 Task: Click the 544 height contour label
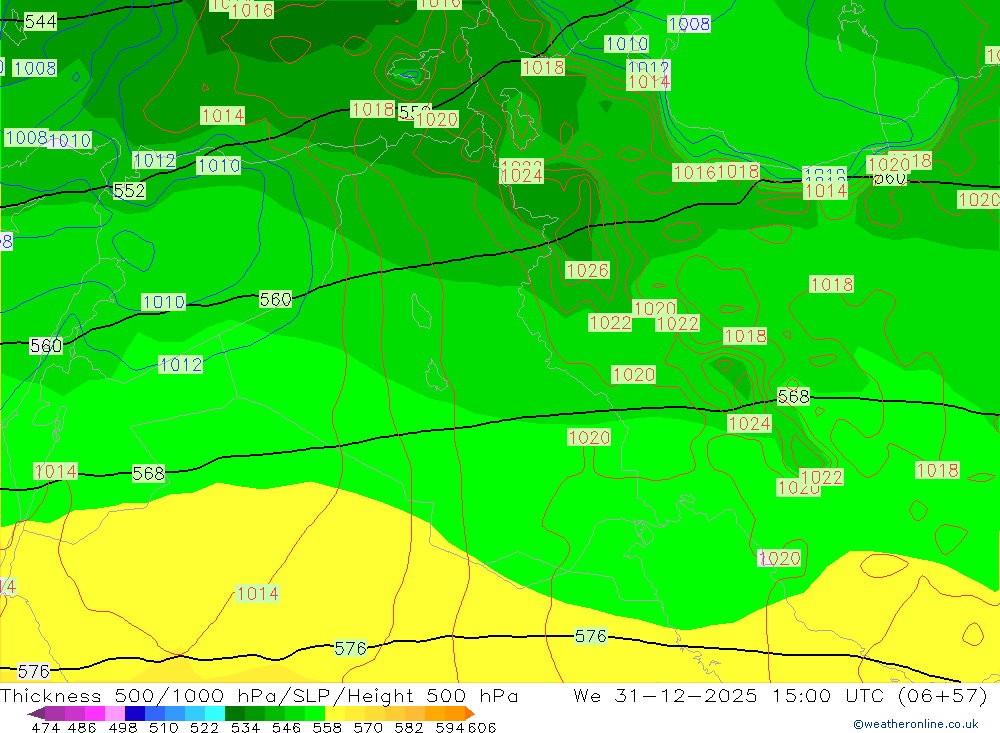tap(40, 22)
